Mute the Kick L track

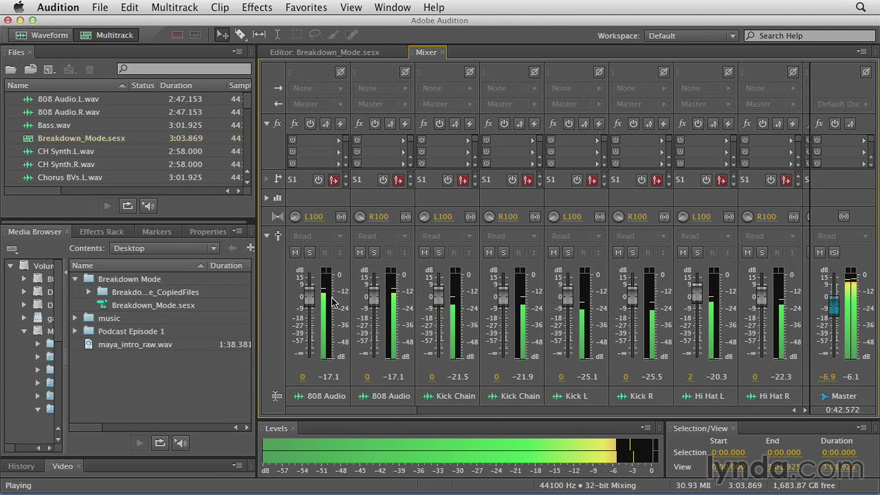coord(553,253)
